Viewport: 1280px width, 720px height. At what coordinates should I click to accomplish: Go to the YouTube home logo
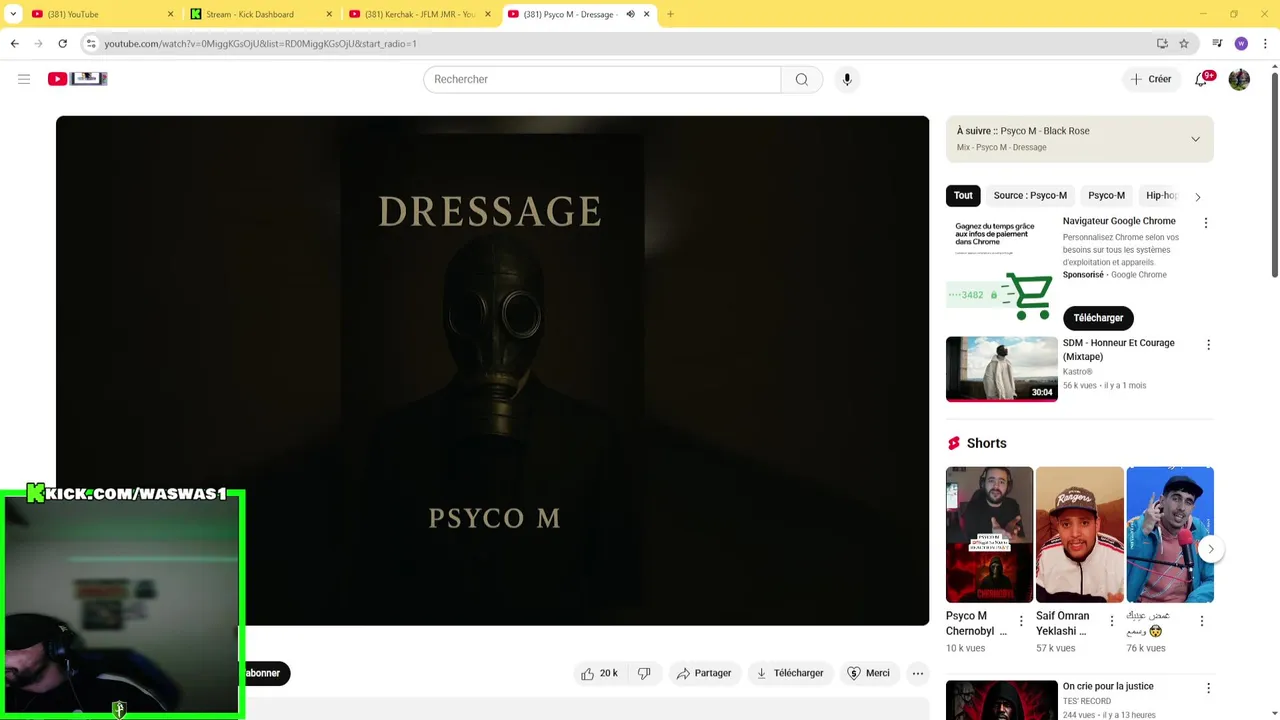[x=77, y=79]
